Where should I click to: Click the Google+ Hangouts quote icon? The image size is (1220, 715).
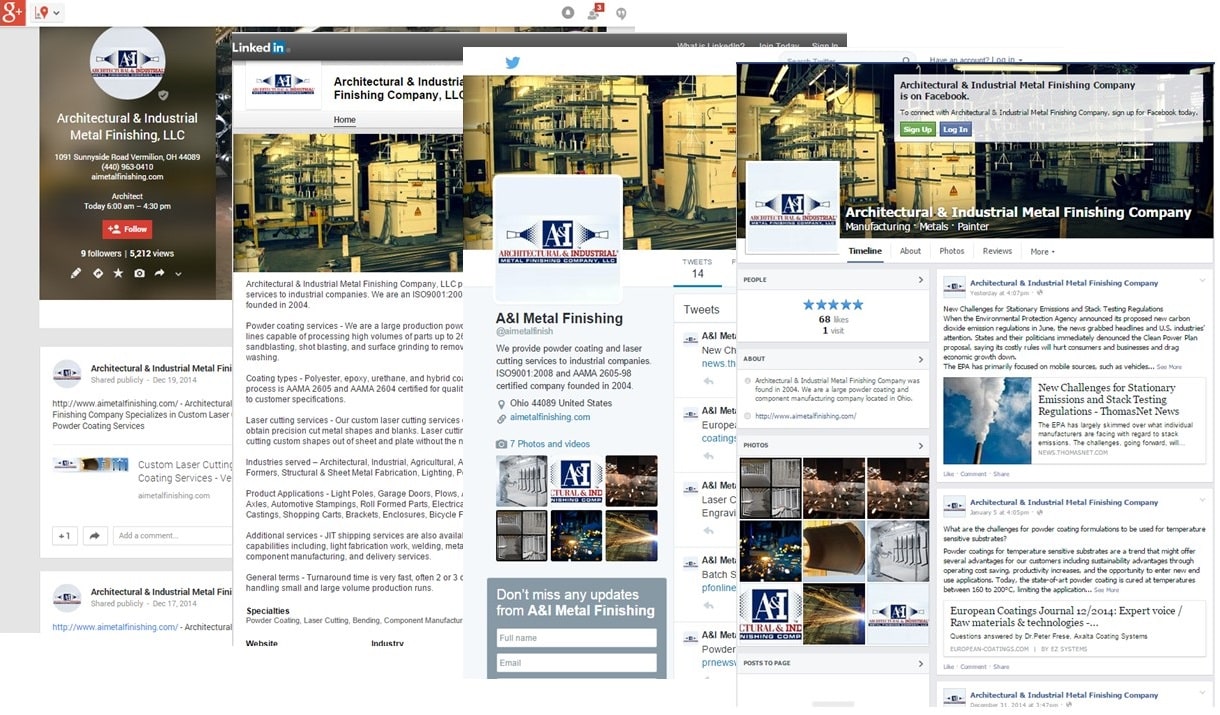click(x=621, y=14)
